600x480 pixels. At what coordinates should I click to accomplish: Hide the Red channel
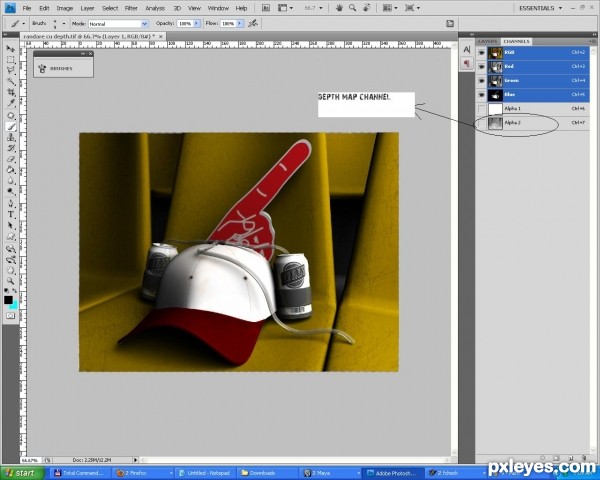pyautogui.click(x=481, y=67)
